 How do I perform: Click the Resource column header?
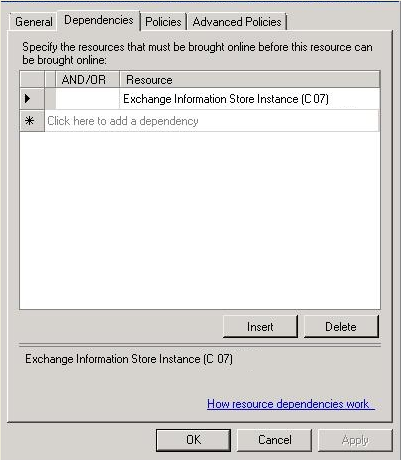pyautogui.click(x=250, y=80)
